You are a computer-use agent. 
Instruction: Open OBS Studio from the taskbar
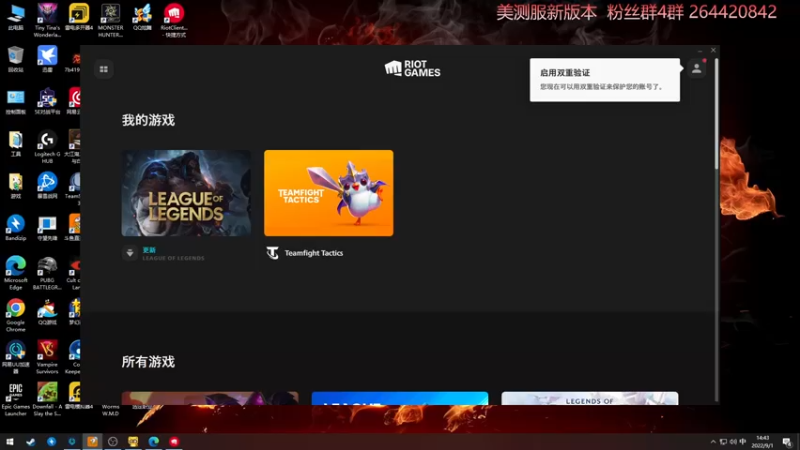(x=113, y=441)
